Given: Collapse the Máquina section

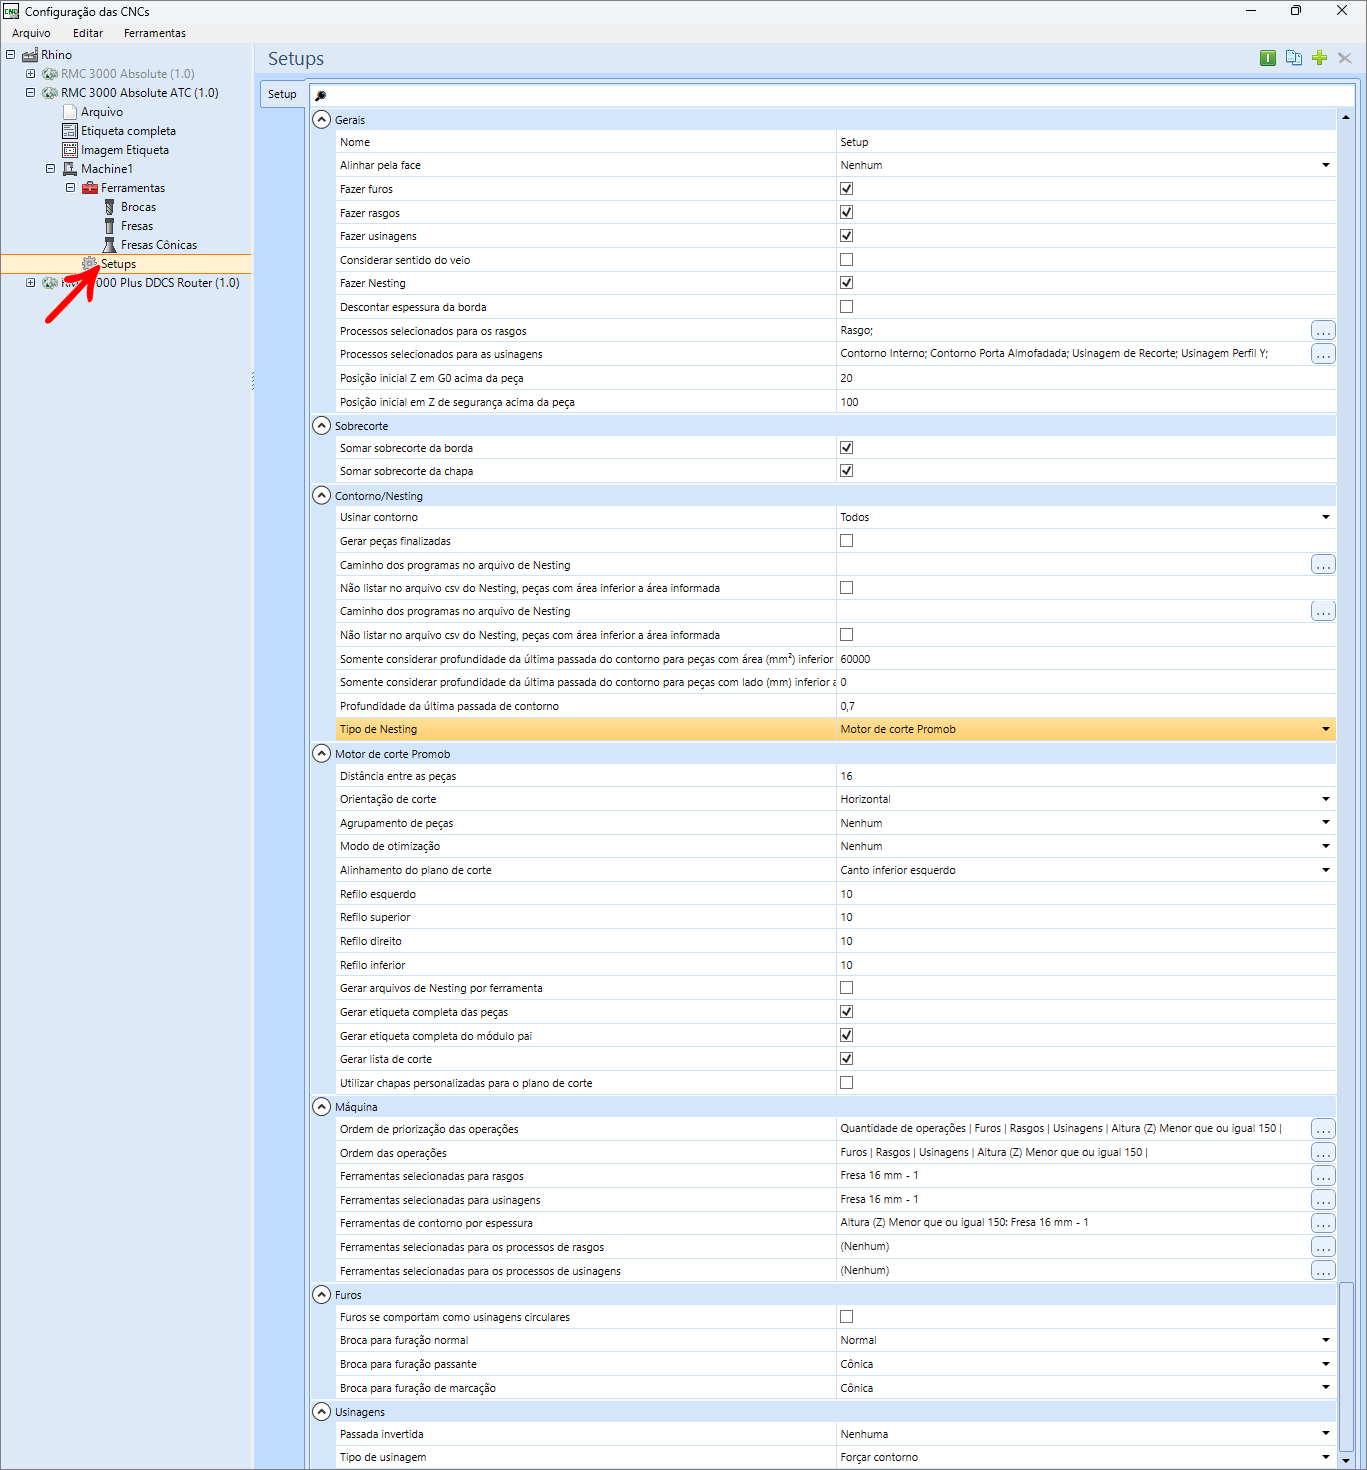Looking at the screenshot, I should pos(322,1106).
